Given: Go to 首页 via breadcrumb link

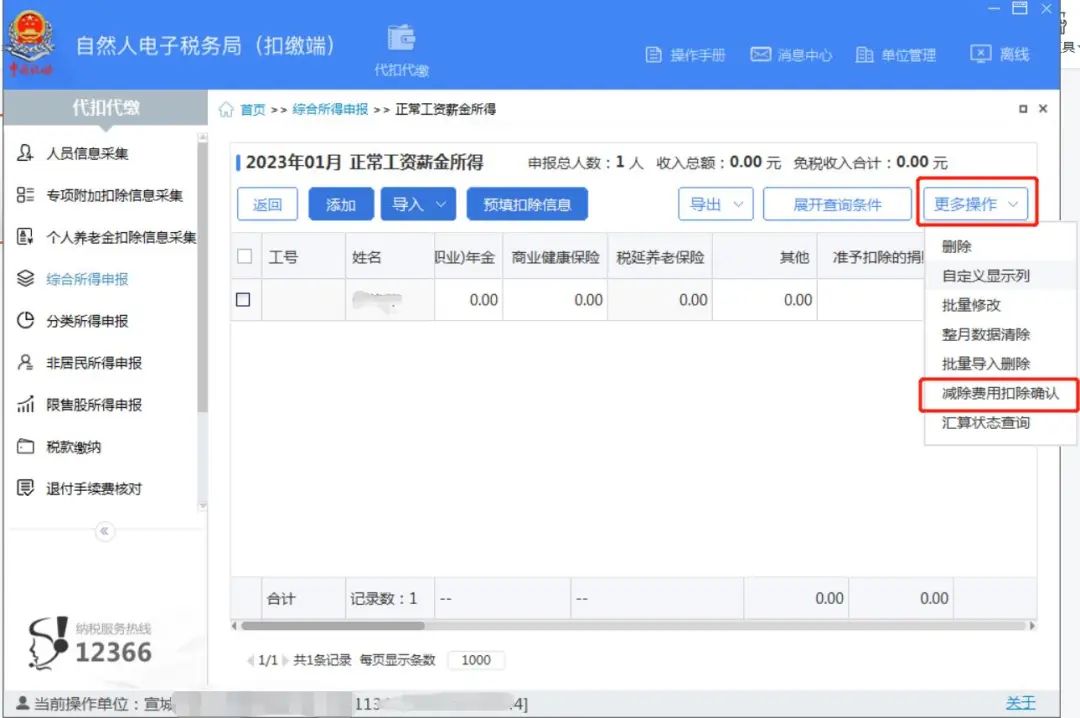Looking at the screenshot, I should 253,110.
